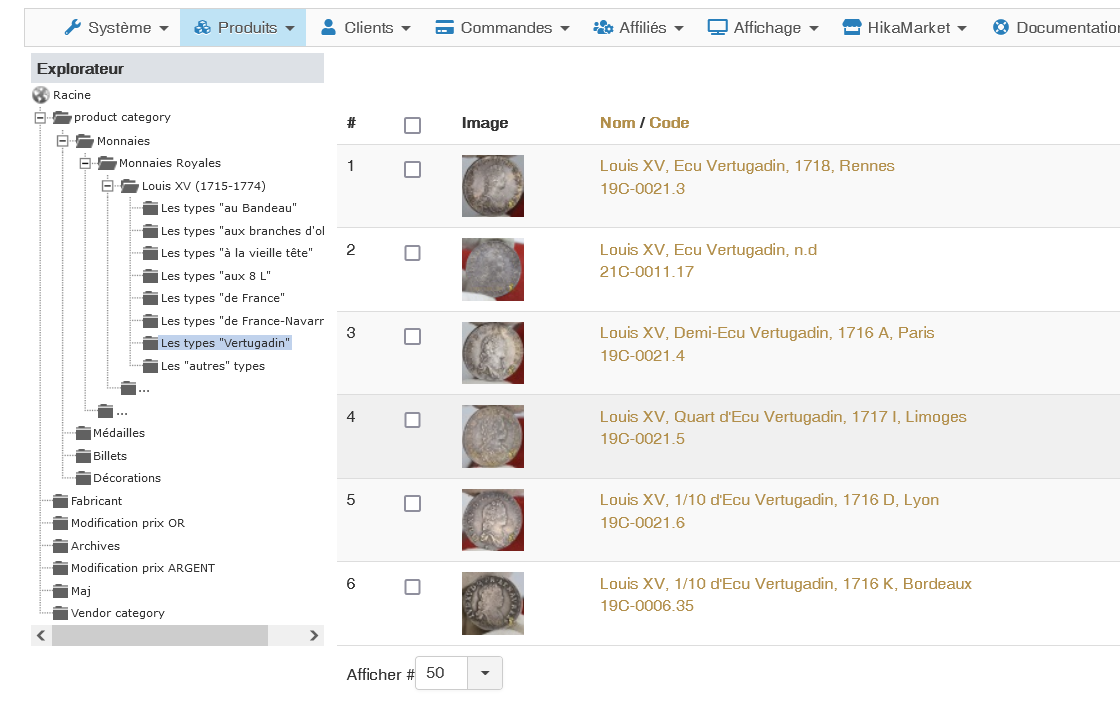1120x701 pixels.
Task: Collapse the Monnaies Royales tree node
Action: click(85, 163)
